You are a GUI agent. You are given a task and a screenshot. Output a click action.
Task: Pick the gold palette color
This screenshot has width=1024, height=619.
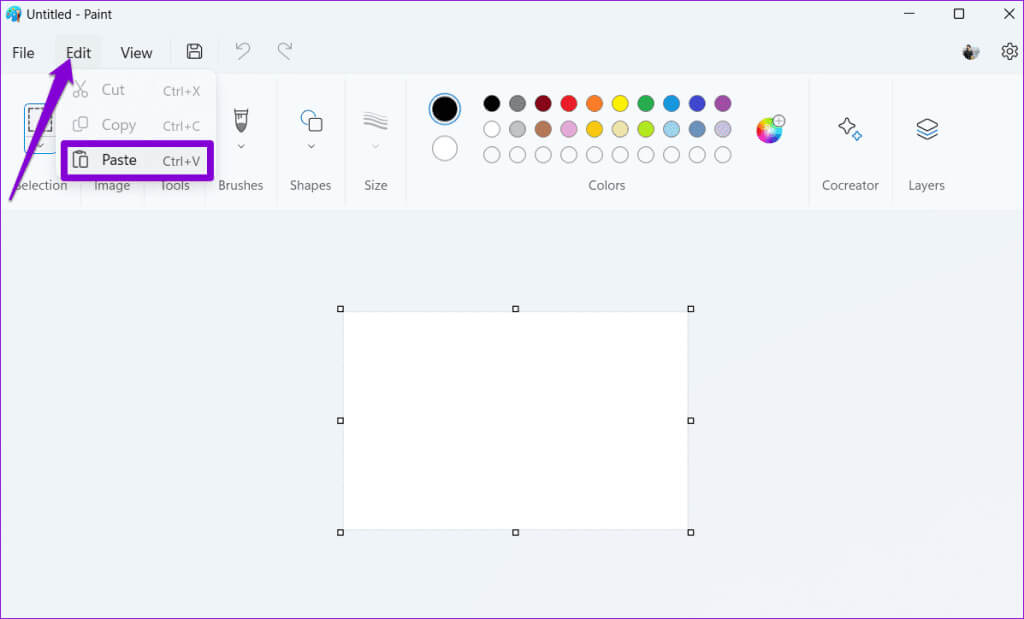pyautogui.click(x=594, y=129)
